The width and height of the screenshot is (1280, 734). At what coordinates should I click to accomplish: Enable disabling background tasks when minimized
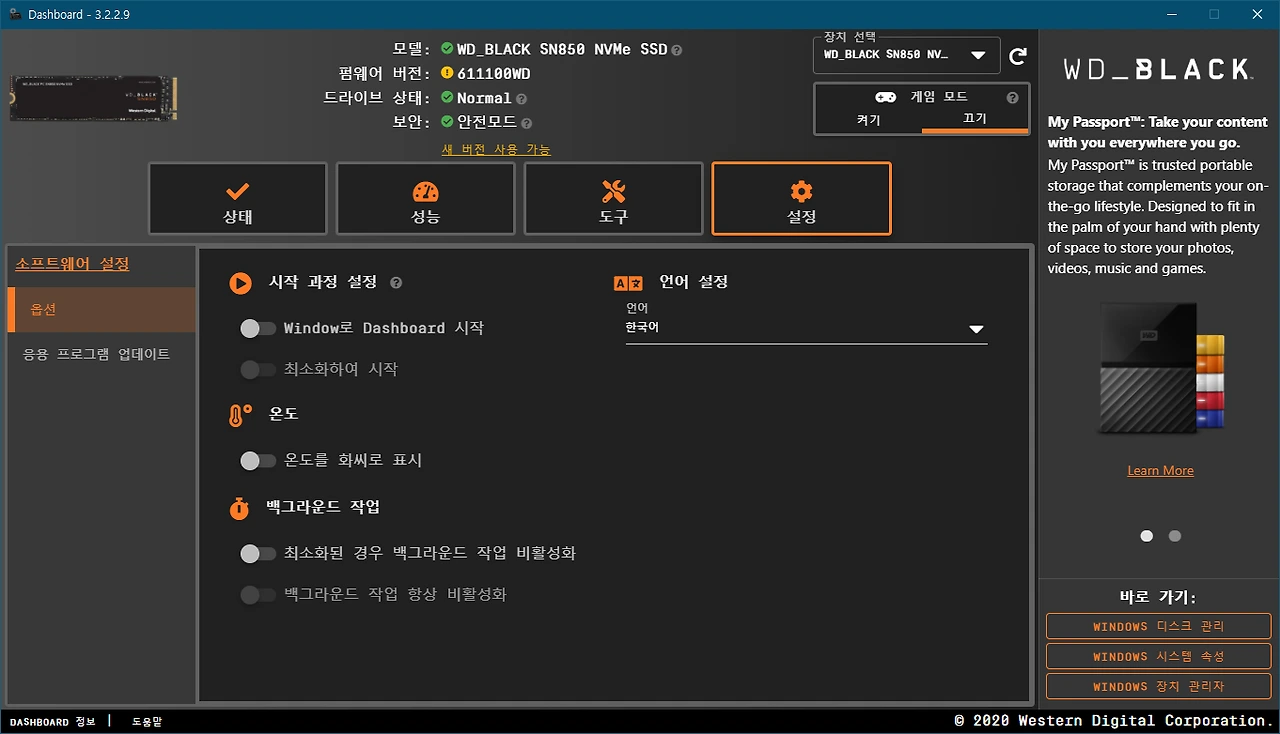(x=258, y=552)
